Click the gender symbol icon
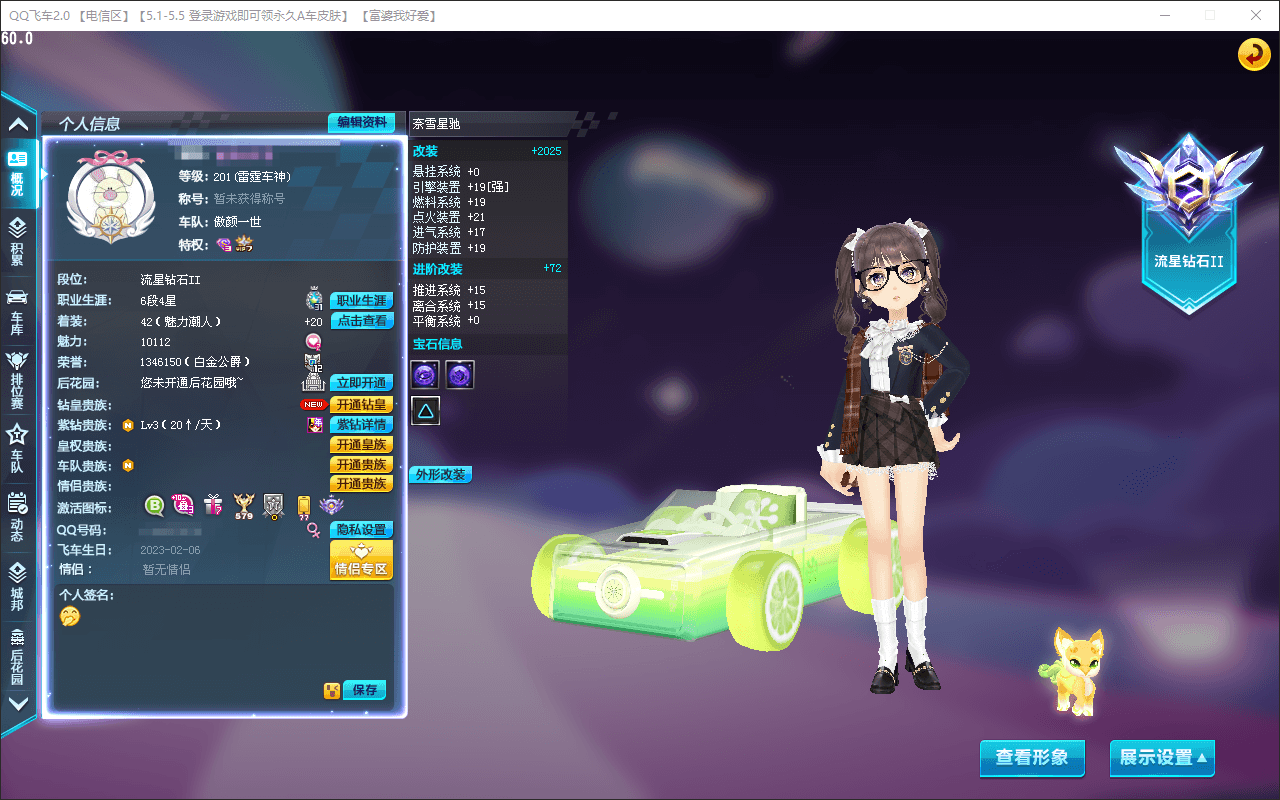 click(x=313, y=531)
